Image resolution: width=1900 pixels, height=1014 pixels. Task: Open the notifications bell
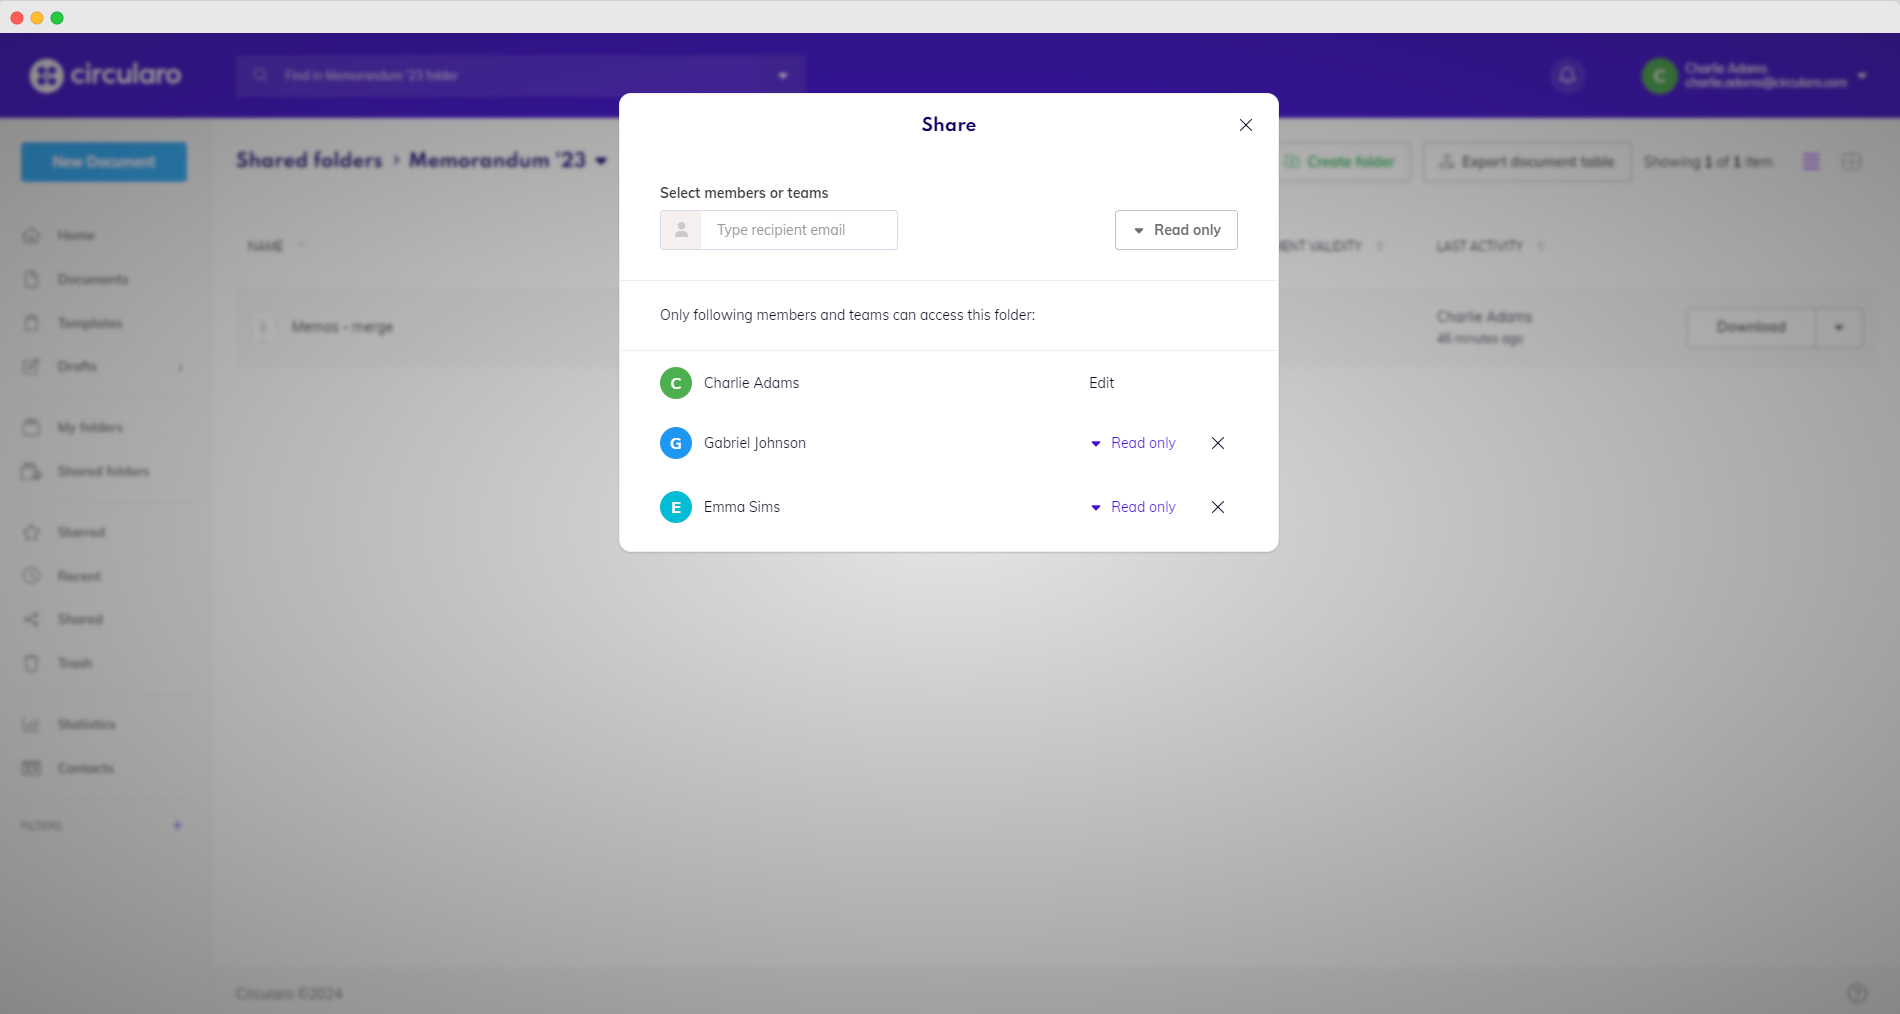tap(1567, 75)
